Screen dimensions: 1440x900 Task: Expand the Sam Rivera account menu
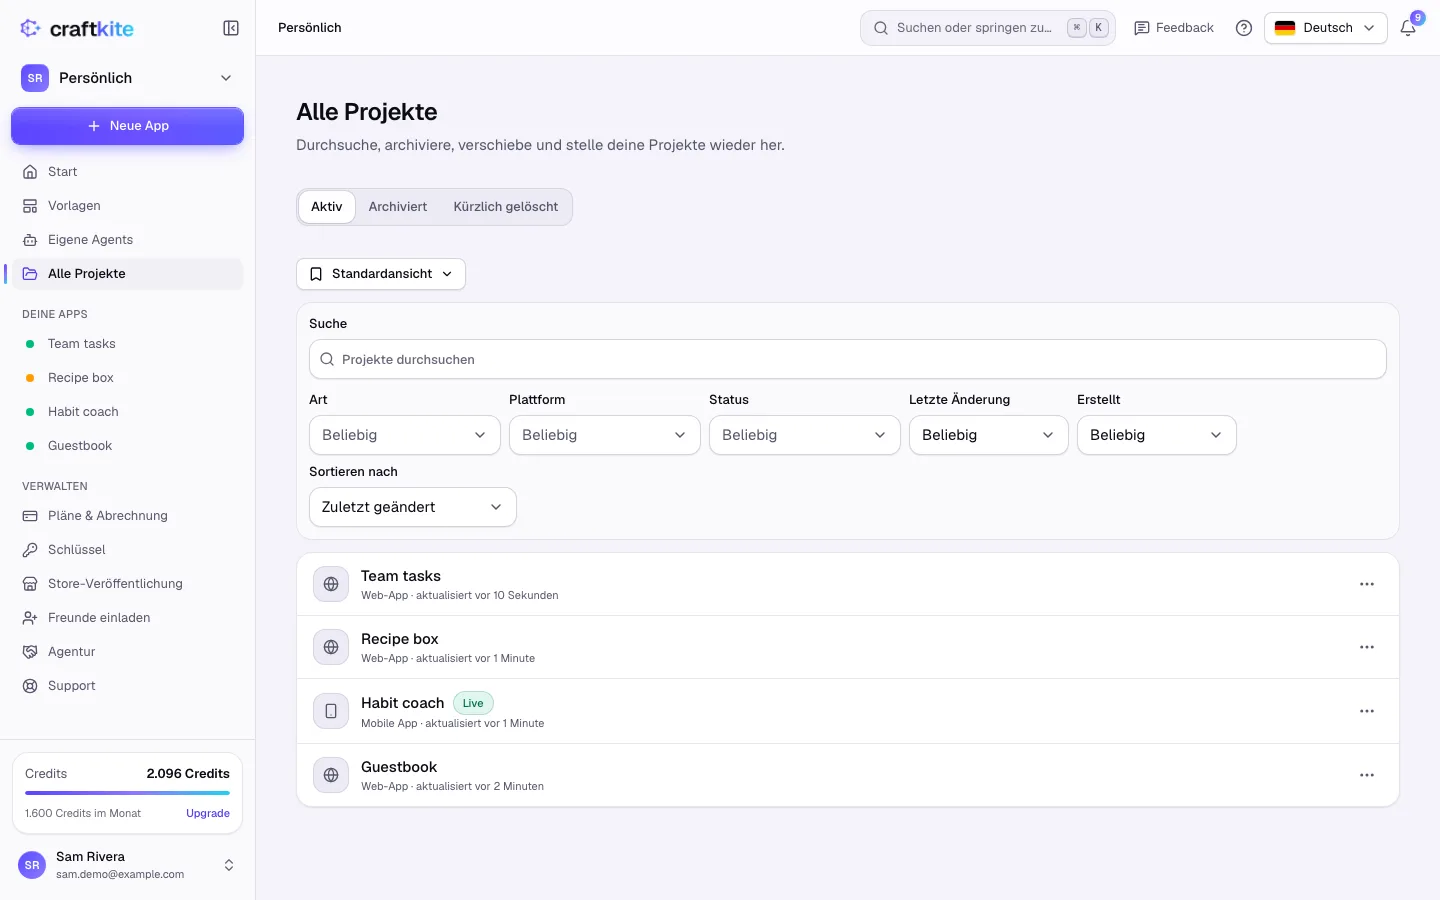(127, 865)
